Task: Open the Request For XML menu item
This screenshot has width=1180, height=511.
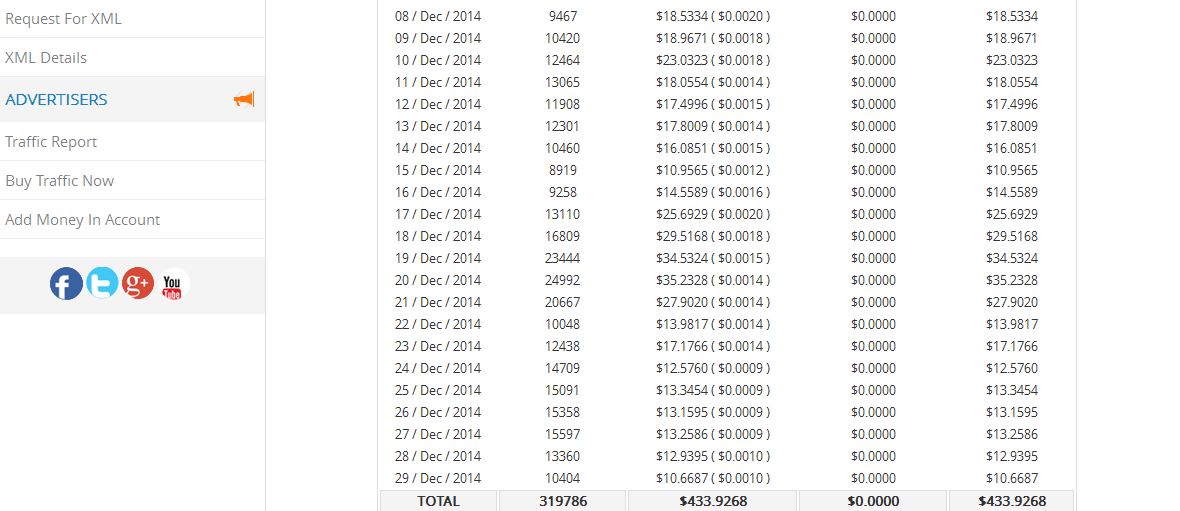Action: click(63, 19)
